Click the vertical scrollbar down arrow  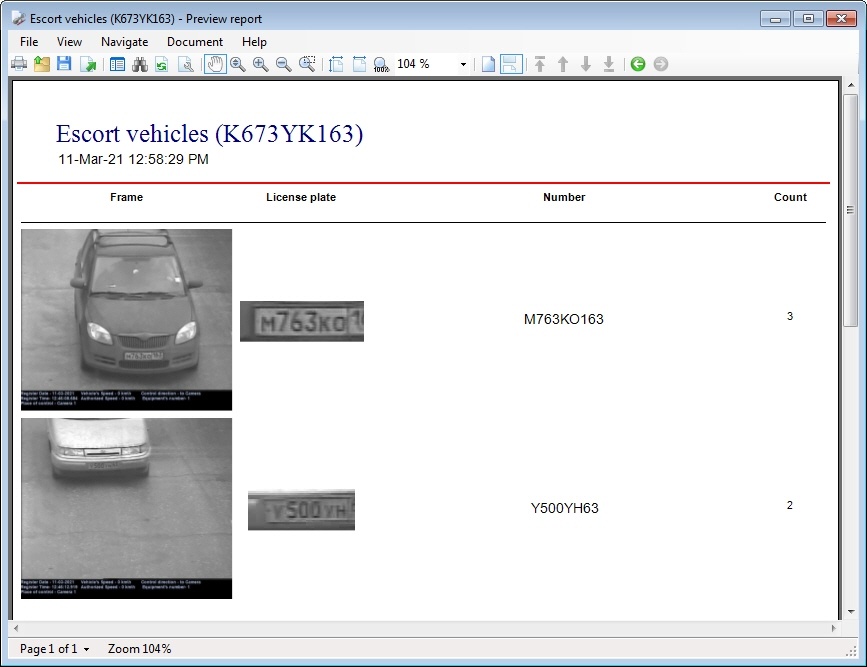tap(850, 611)
